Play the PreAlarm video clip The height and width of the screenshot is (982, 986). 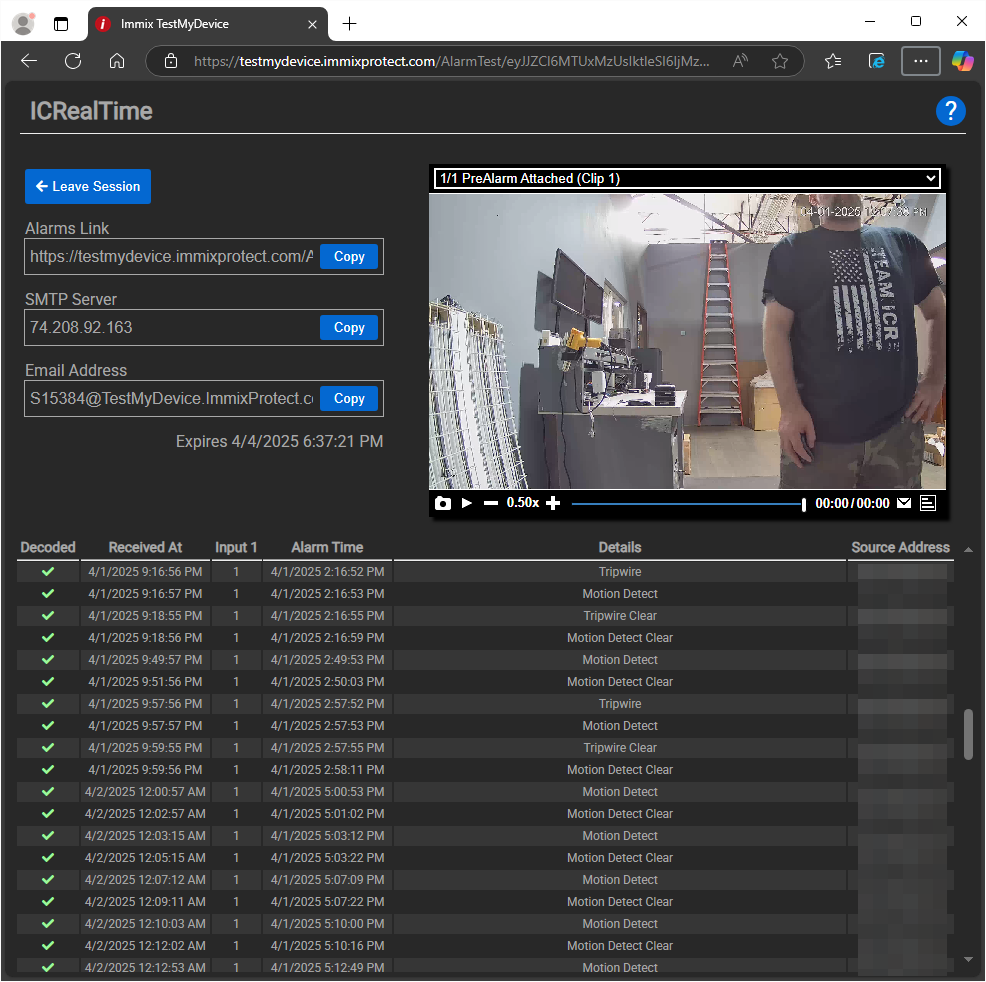pos(467,503)
